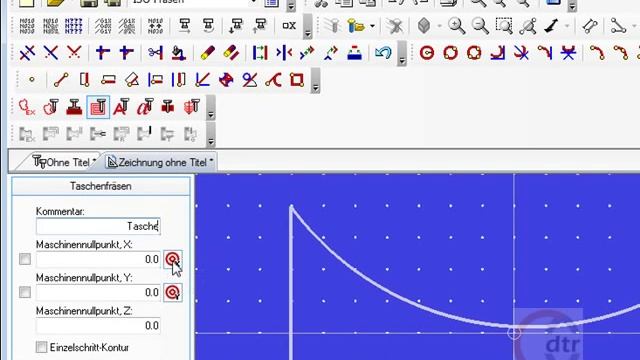
Task: Pick the single eraser tool icon
Action: pyautogui.click(x=207, y=53)
